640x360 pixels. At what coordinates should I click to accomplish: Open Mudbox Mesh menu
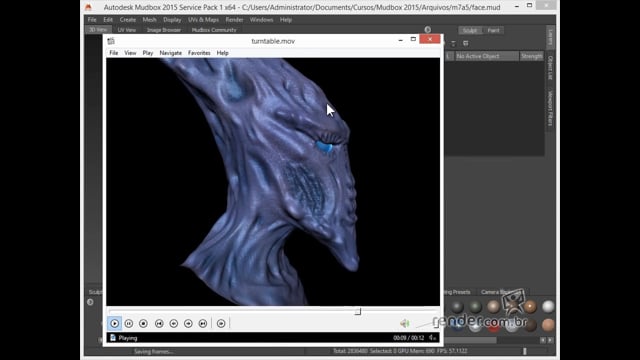click(149, 20)
